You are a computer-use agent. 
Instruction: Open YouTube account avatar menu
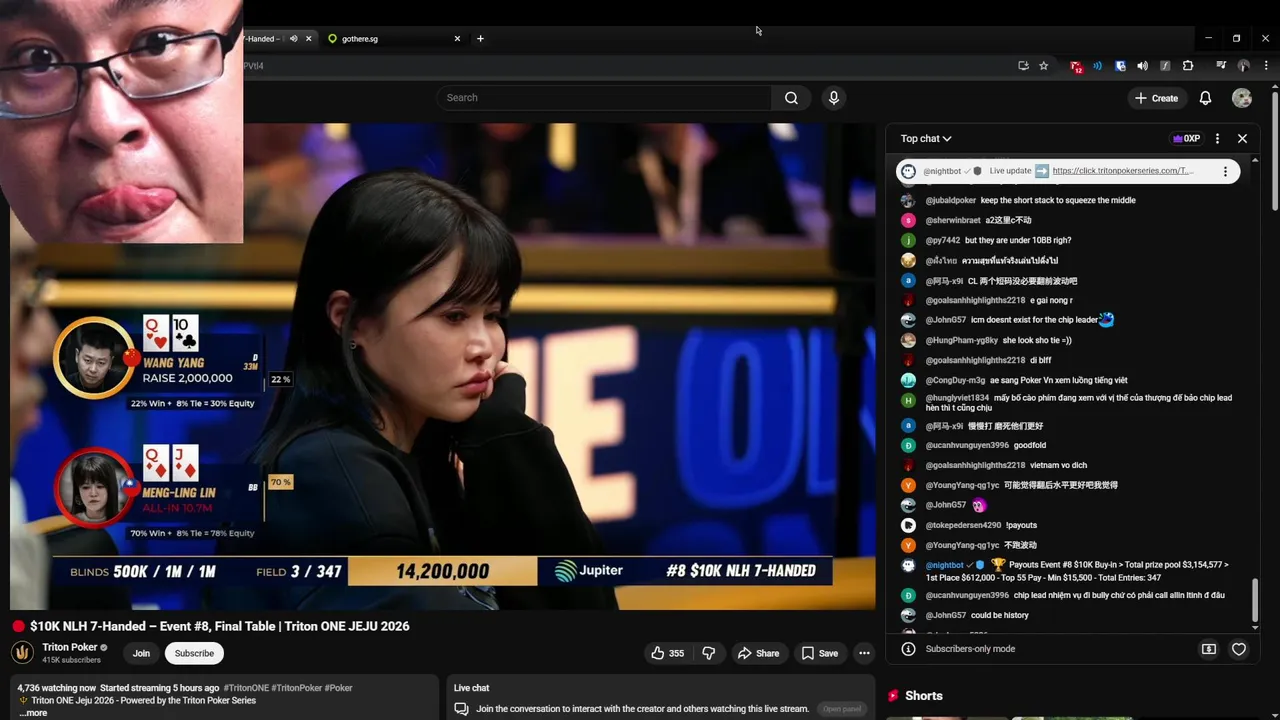click(x=1242, y=98)
